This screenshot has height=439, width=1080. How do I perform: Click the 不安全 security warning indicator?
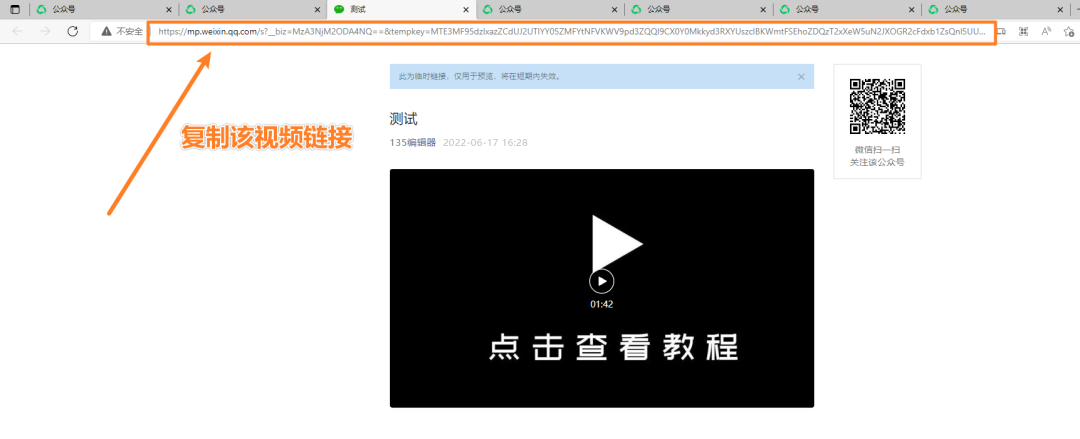121,31
